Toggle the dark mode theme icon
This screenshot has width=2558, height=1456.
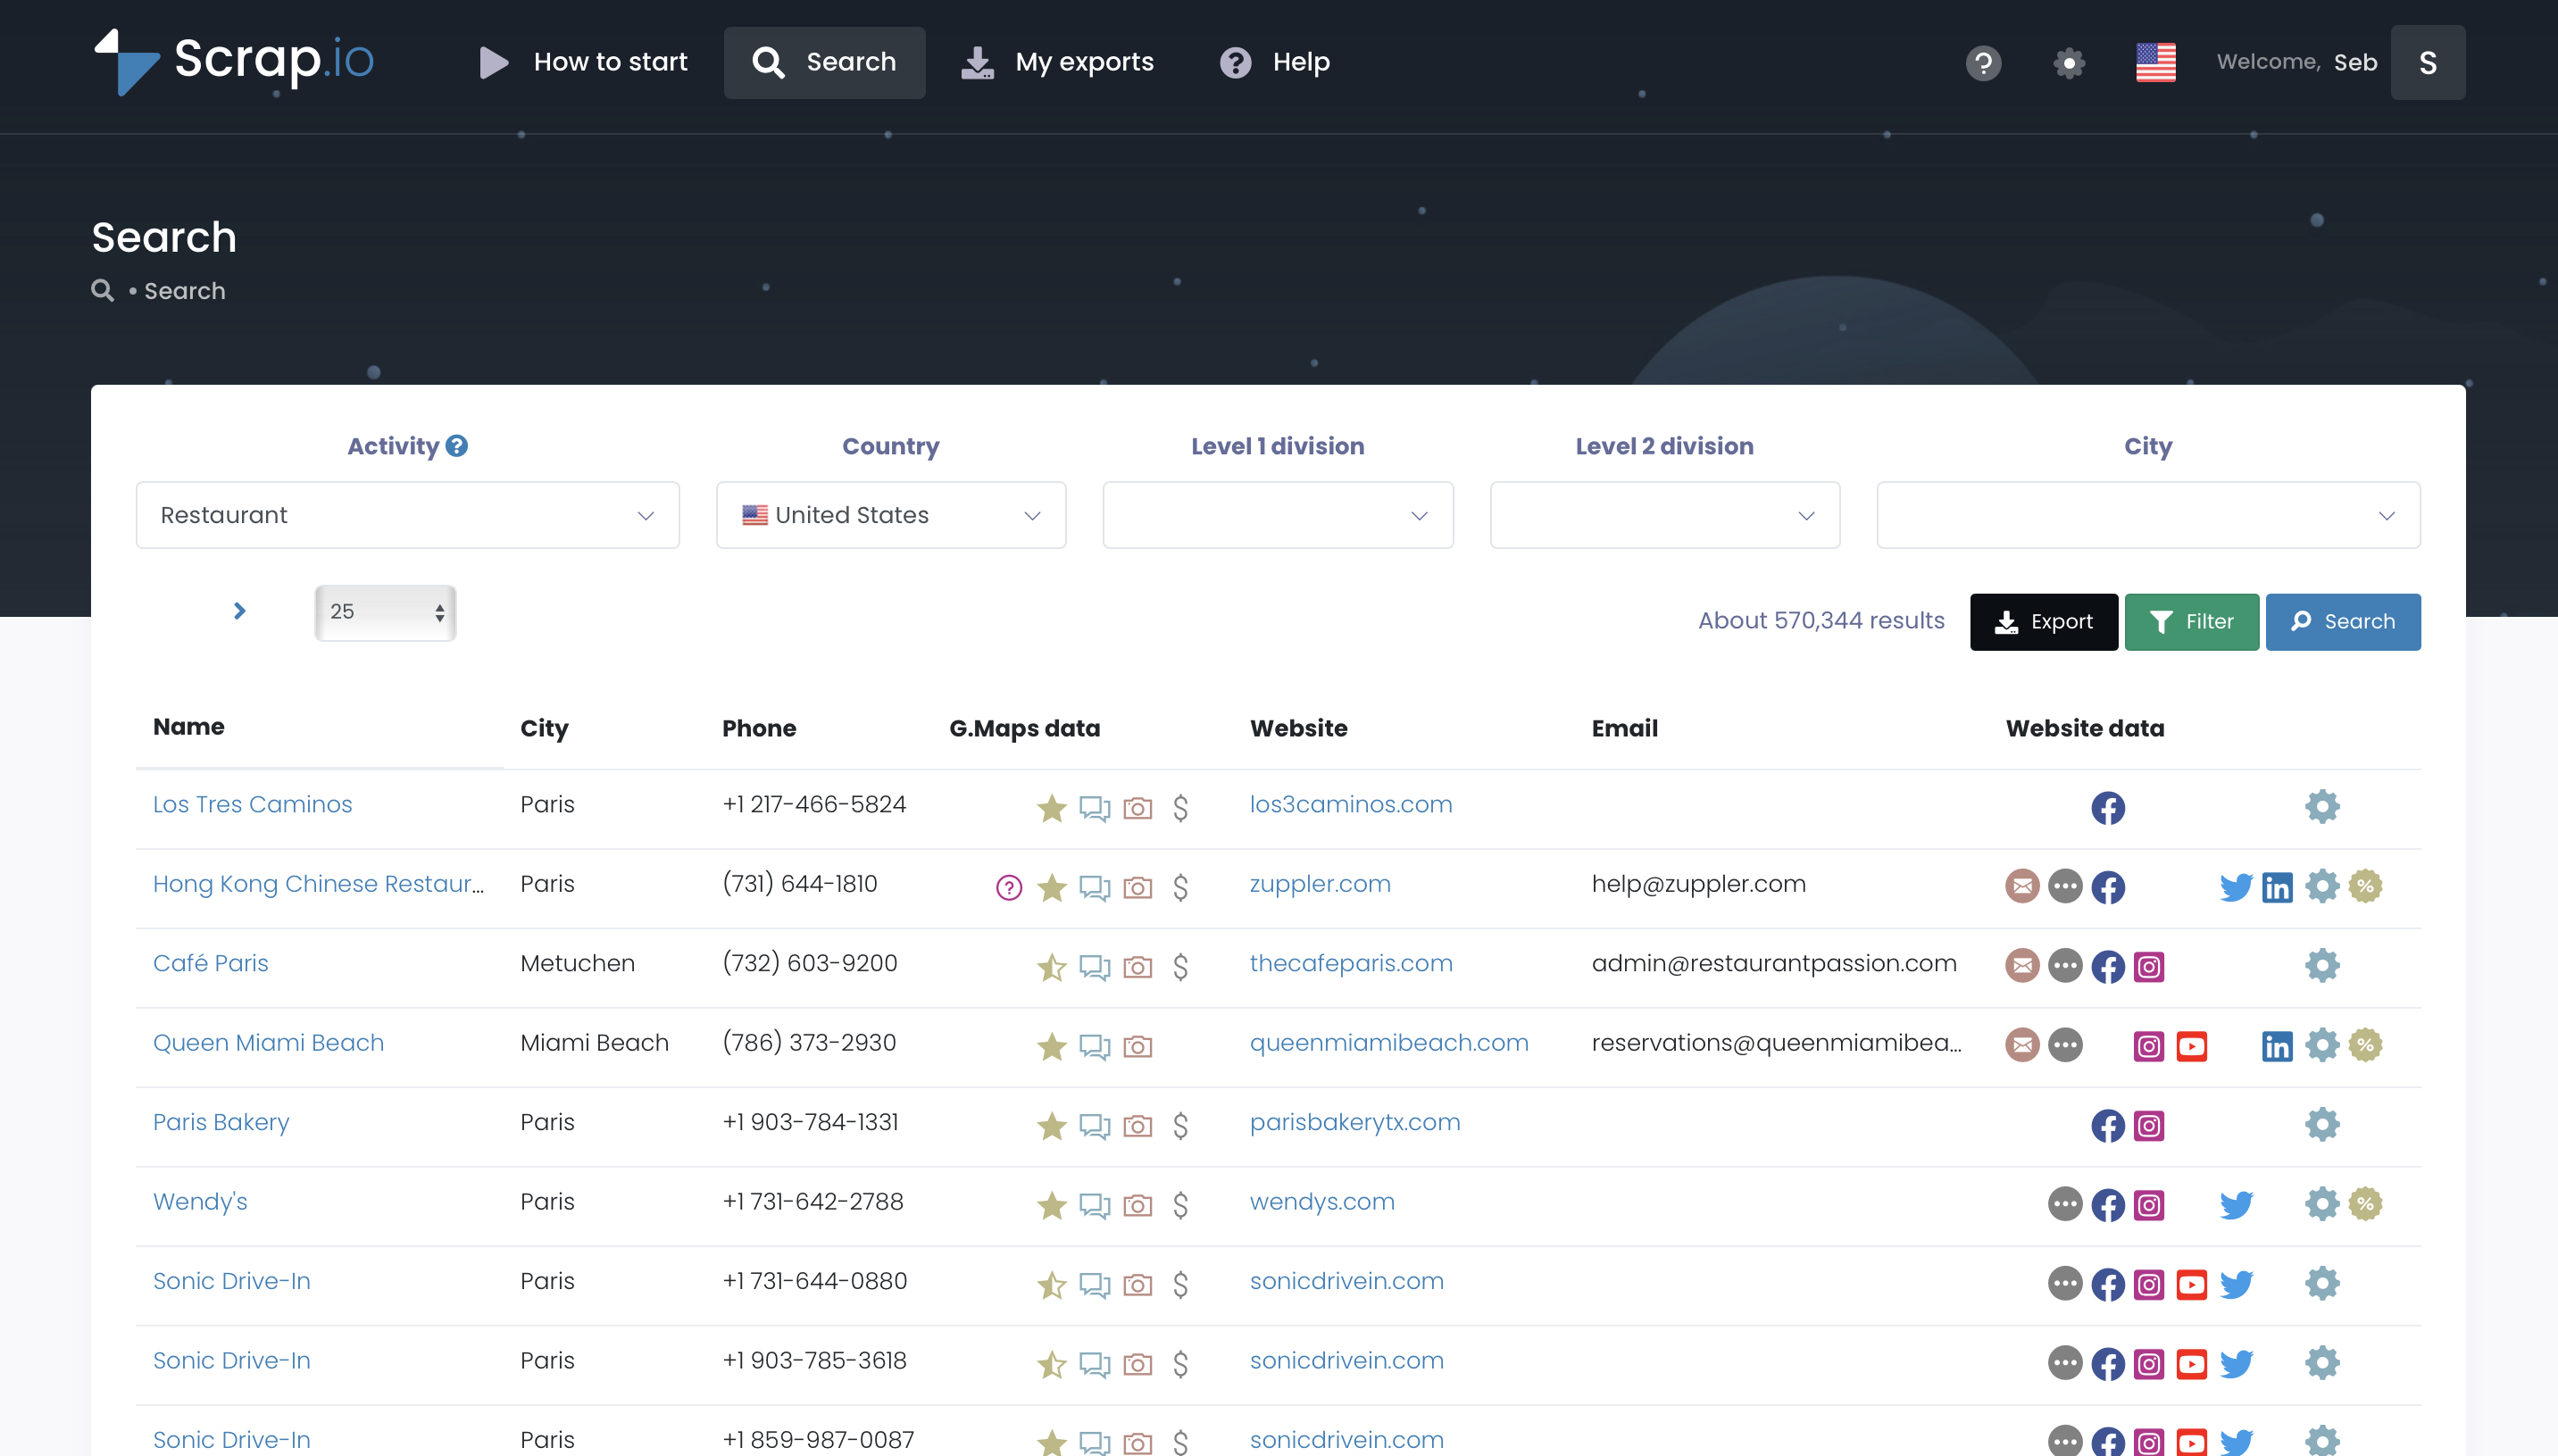(2068, 63)
